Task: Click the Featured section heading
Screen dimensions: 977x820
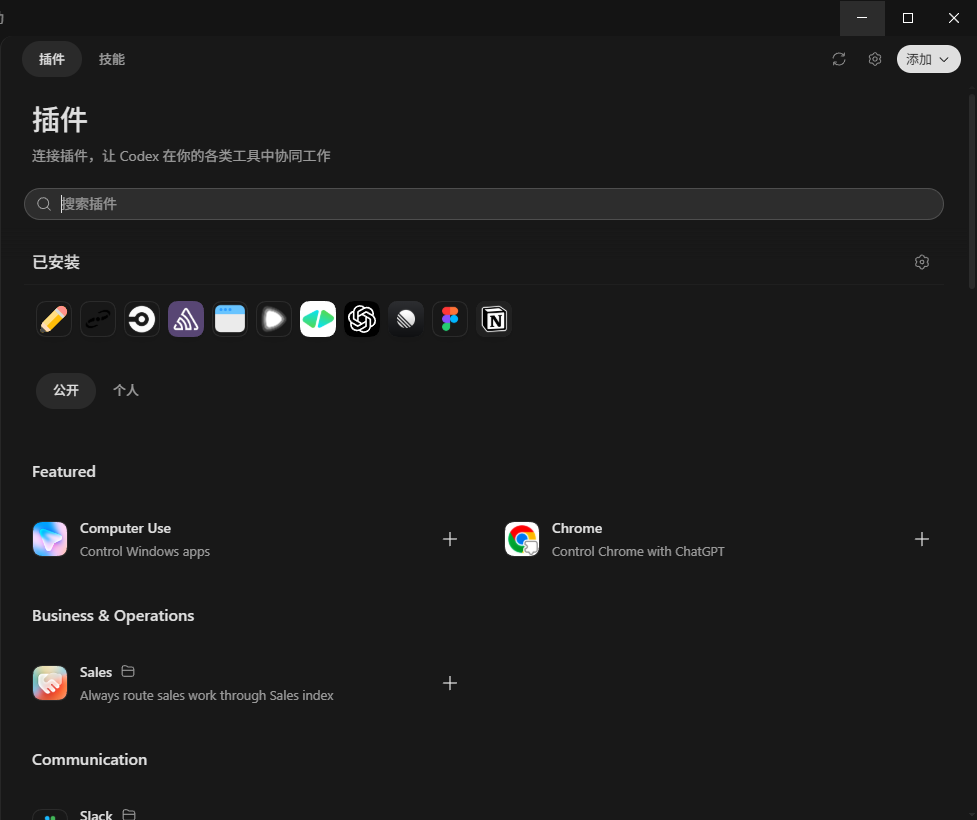Action: pyautogui.click(x=64, y=472)
